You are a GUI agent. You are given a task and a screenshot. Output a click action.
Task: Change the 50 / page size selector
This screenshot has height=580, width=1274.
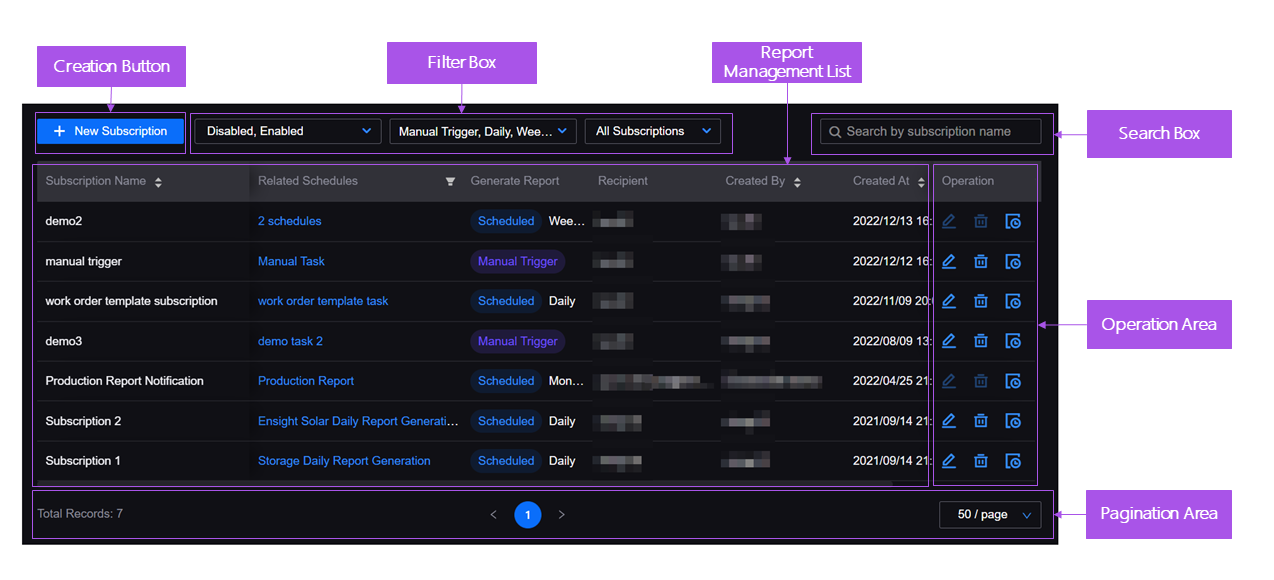point(990,515)
